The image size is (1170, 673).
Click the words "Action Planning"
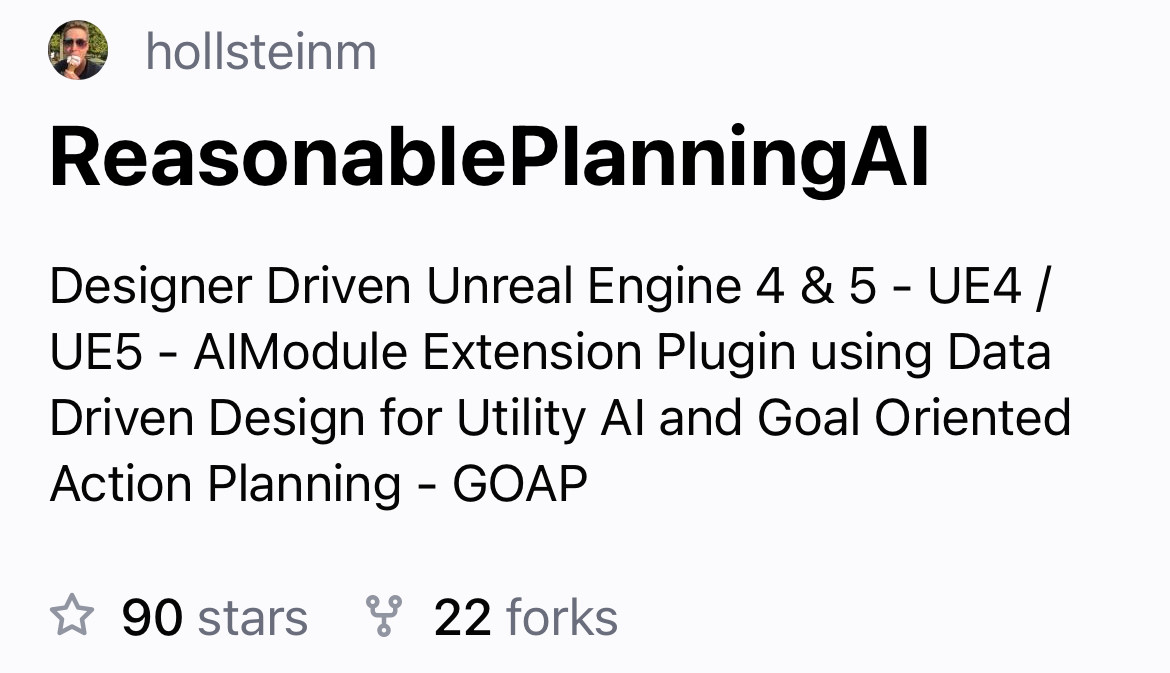point(225,484)
